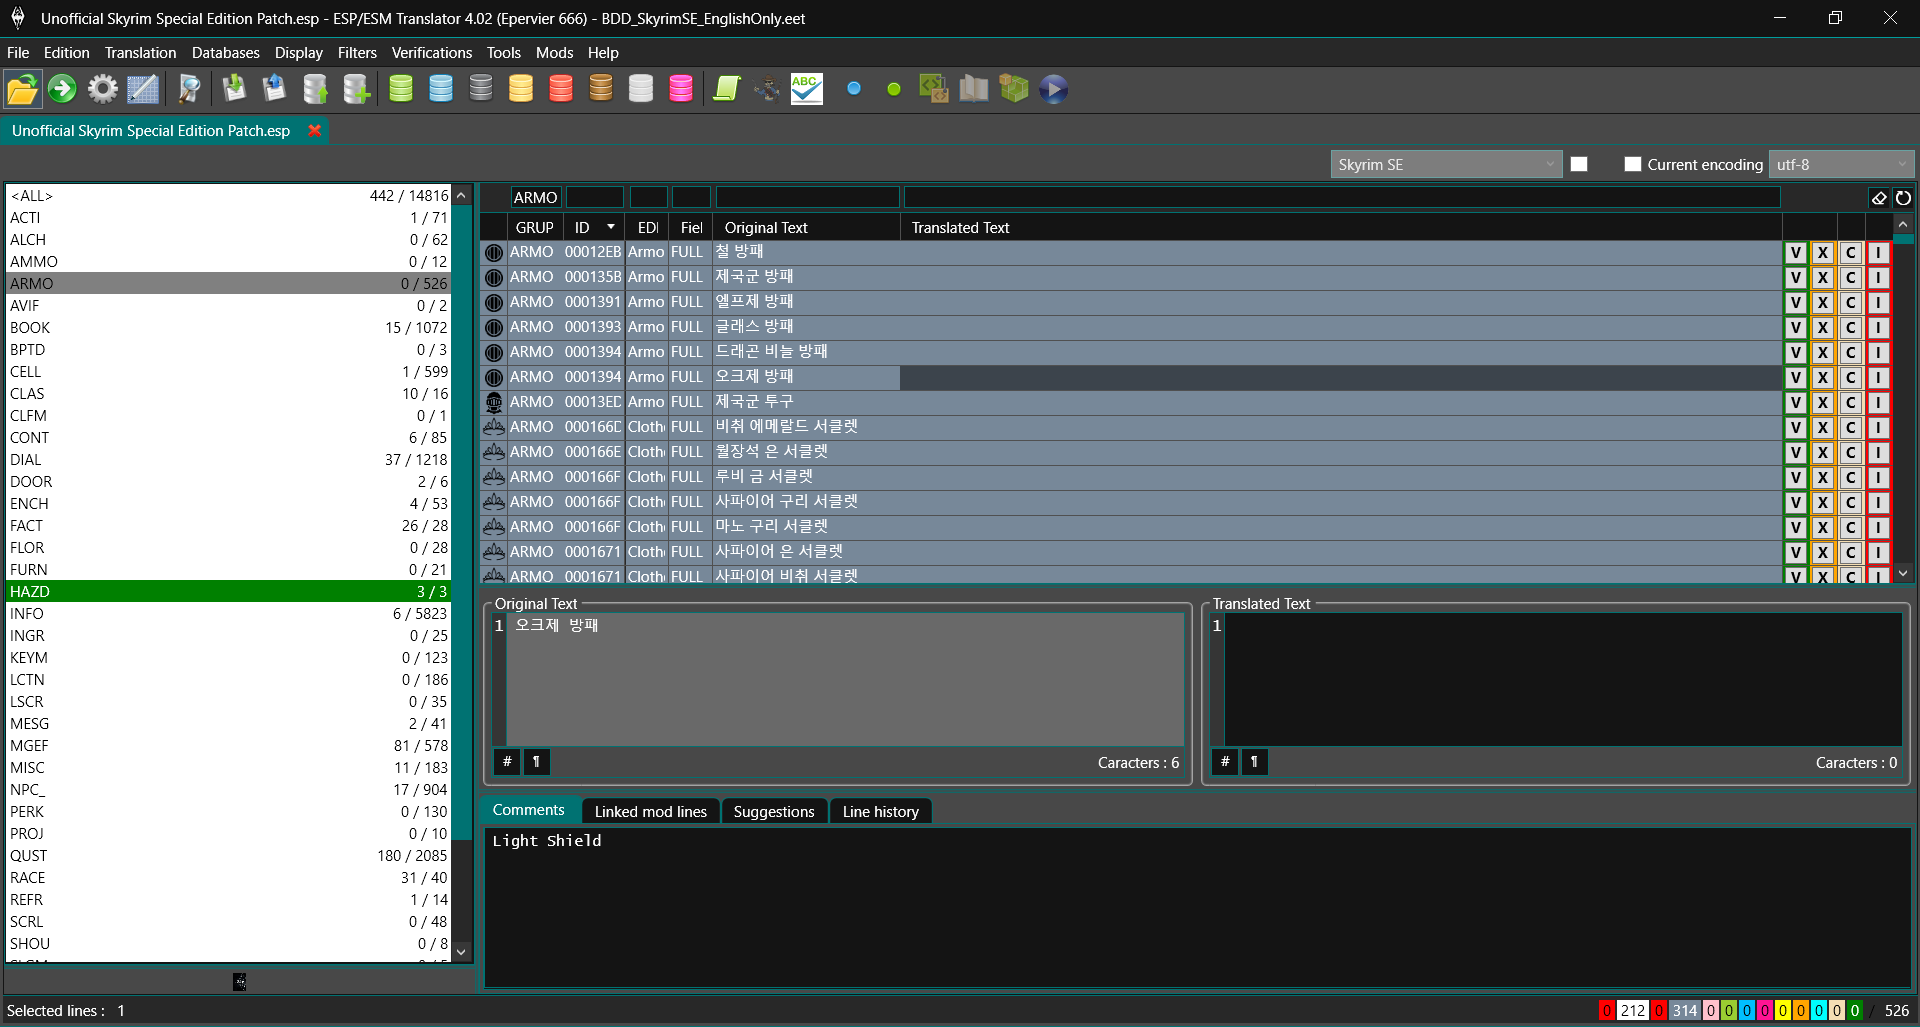The height and width of the screenshot is (1027, 1920).
Task: Click the green code tags toolbar icon
Action: (934, 89)
